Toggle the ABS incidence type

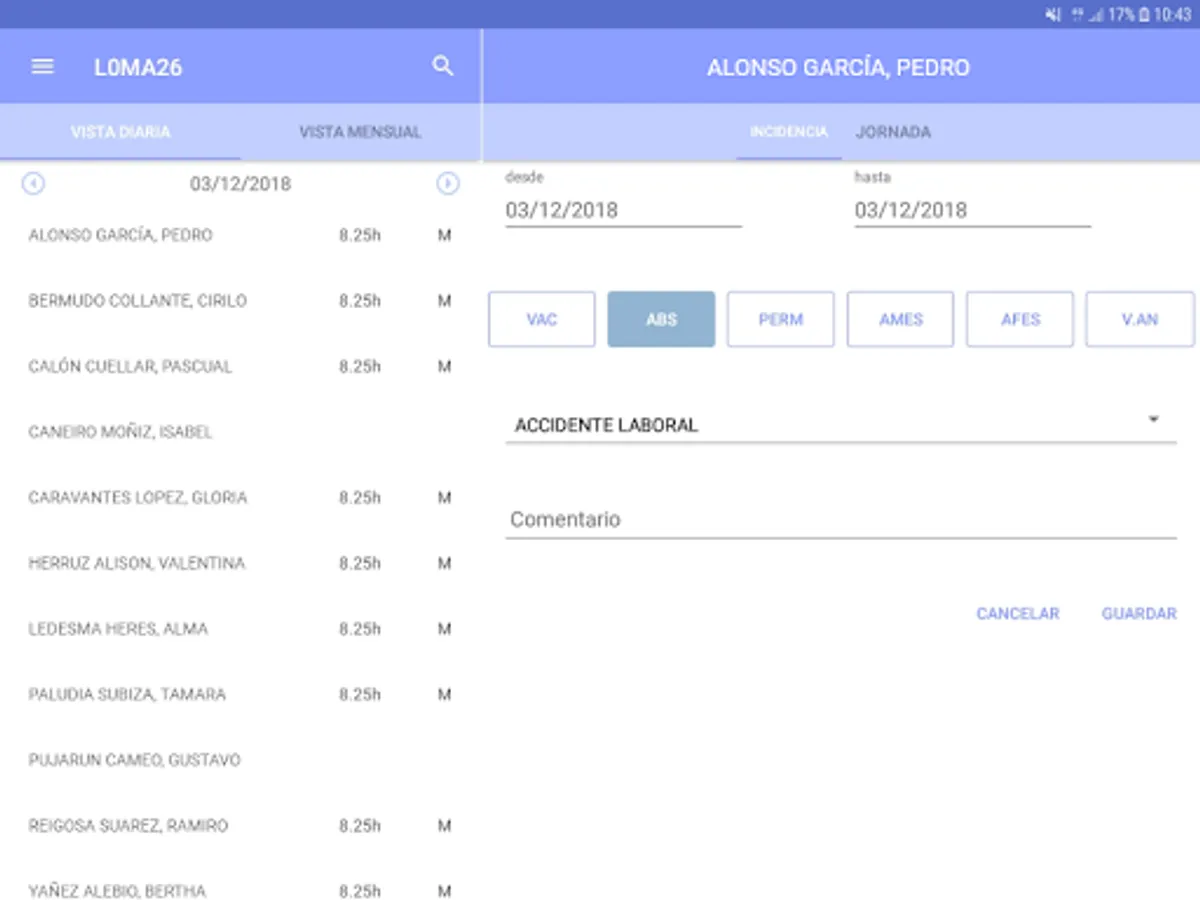661,320
